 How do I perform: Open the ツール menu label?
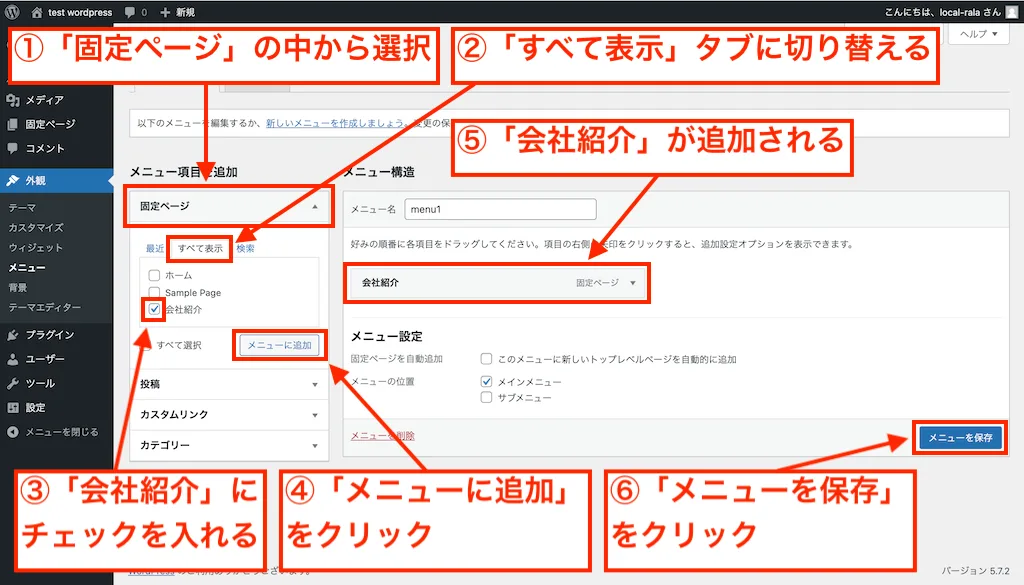[x=40, y=383]
